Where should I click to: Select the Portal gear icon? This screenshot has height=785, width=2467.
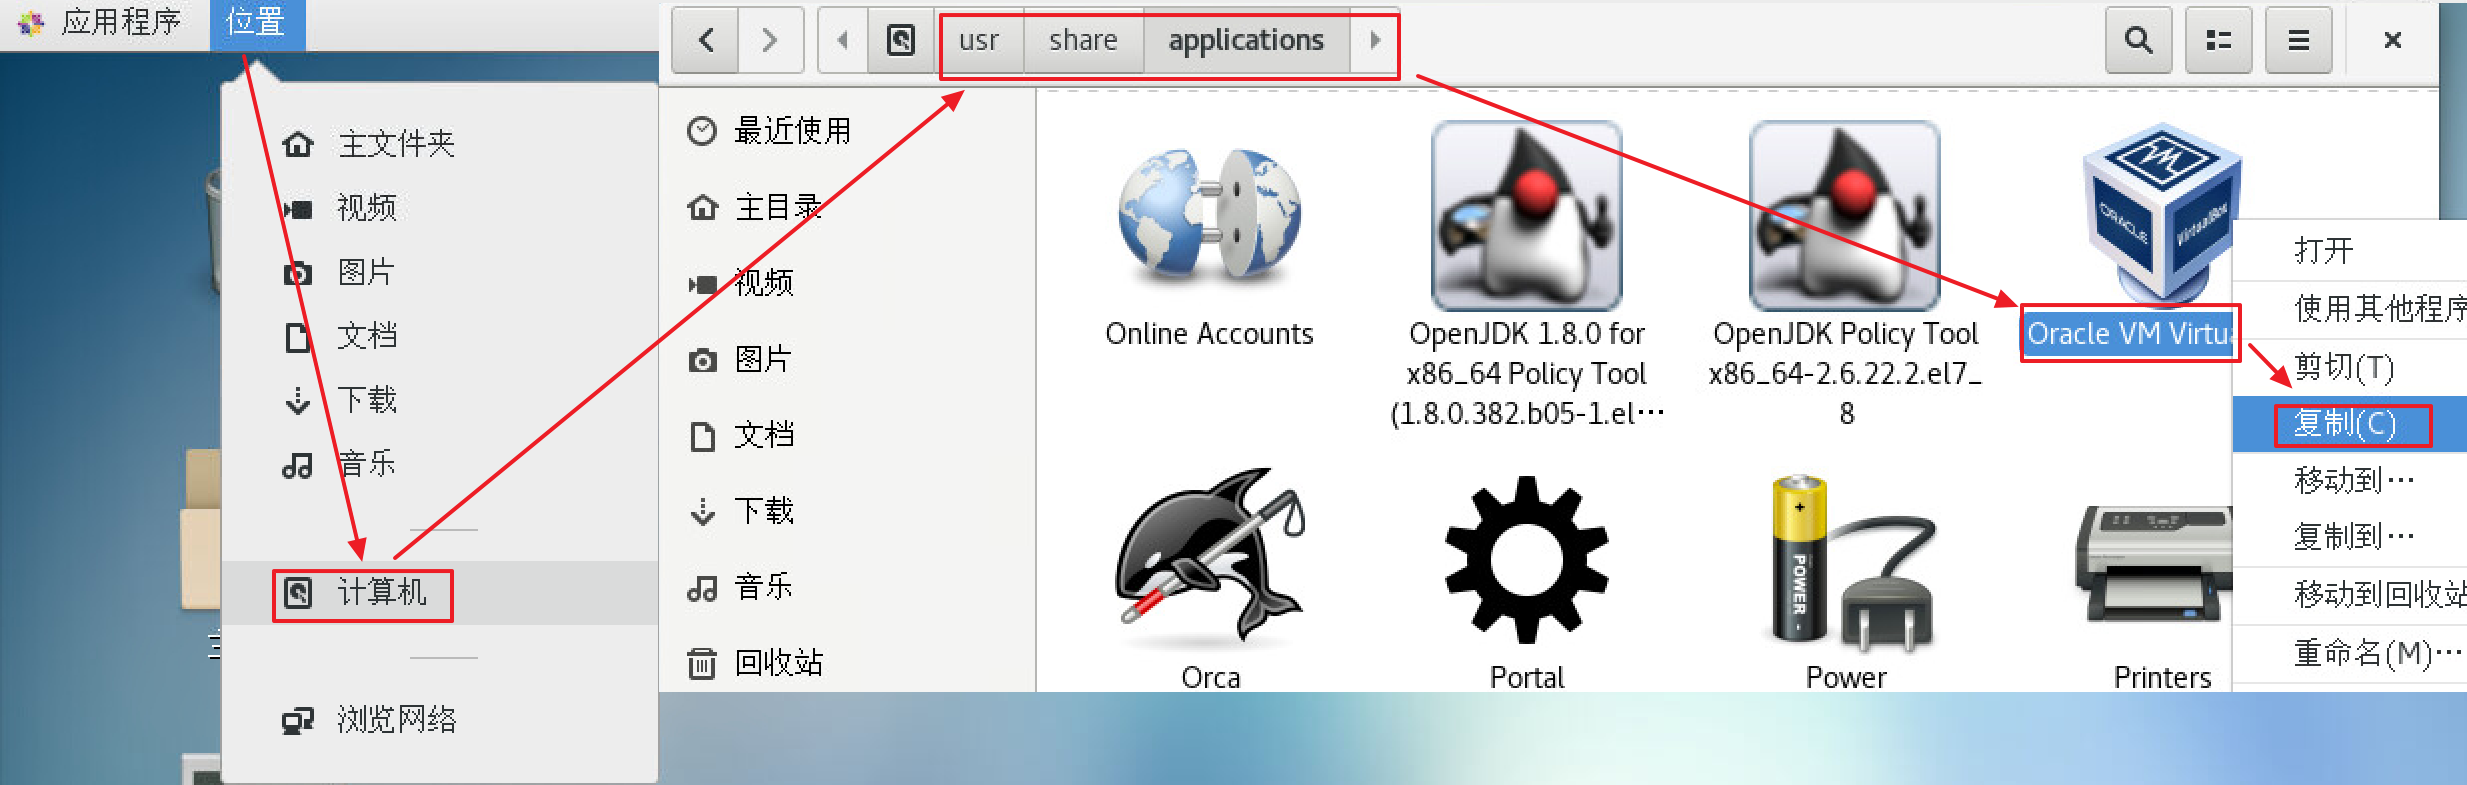pyautogui.click(x=1526, y=558)
